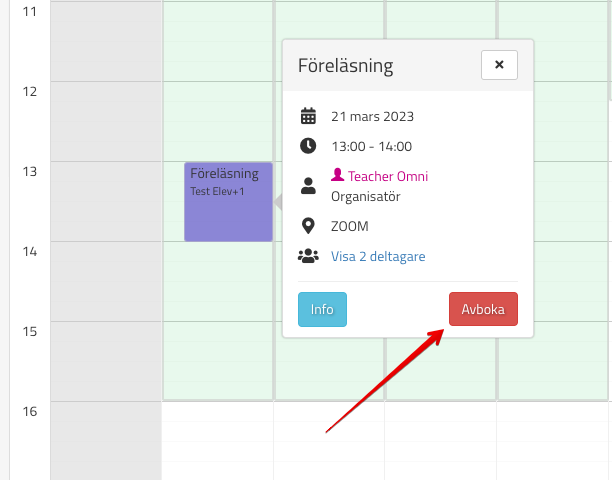Click the location pin icon beside ZOOM

click(308, 226)
